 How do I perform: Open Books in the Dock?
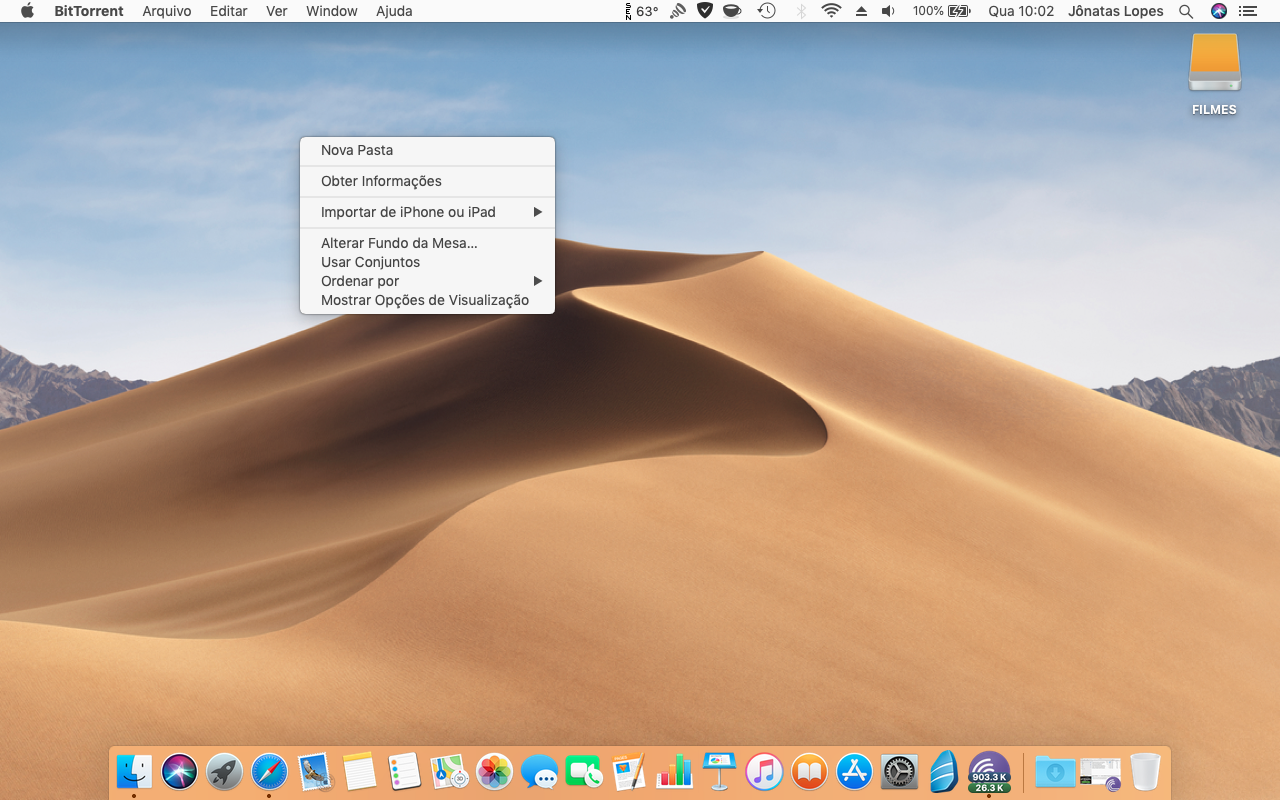click(809, 771)
